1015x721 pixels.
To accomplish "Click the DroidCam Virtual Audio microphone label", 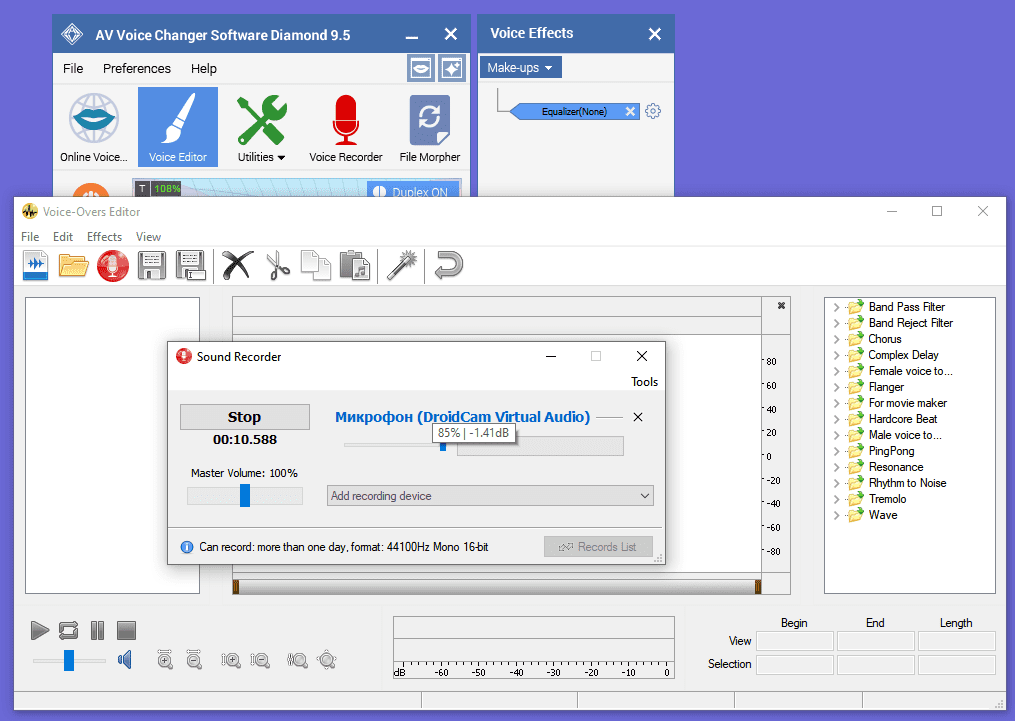I will coord(462,417).
